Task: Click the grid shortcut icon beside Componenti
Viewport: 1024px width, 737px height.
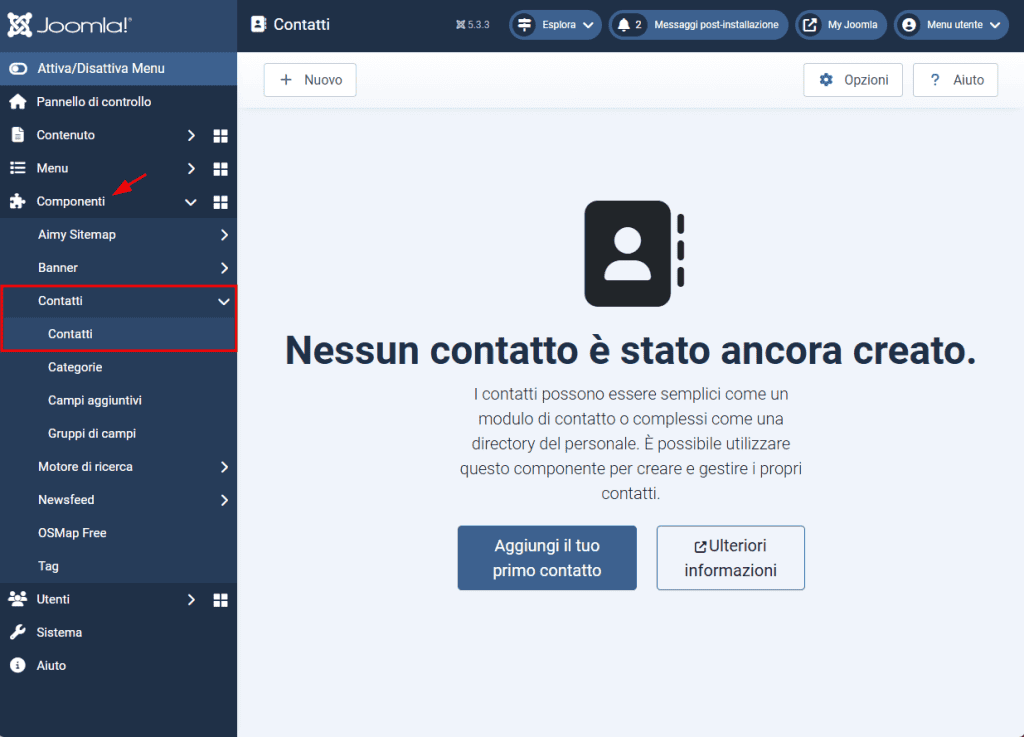Action: 220,201
